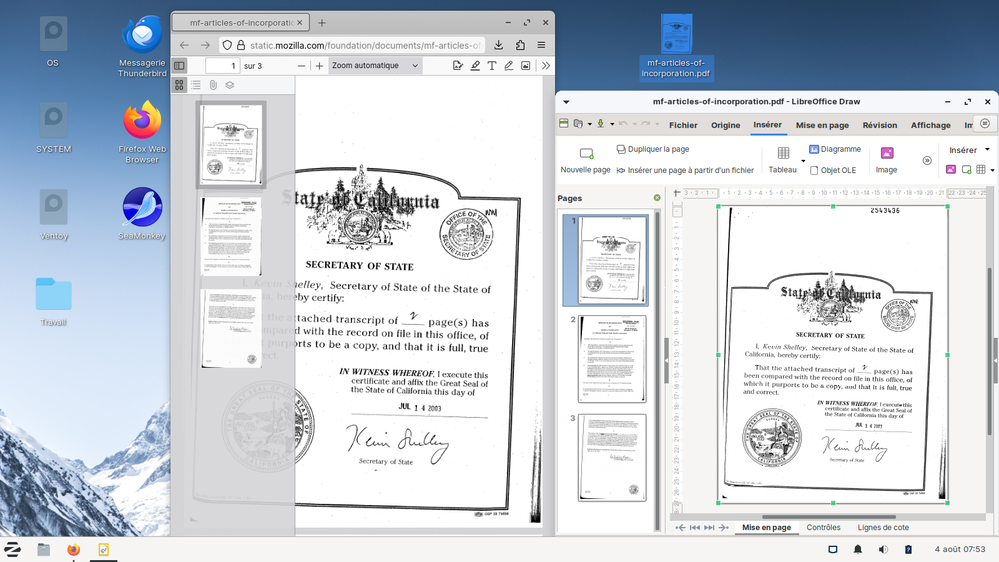Screen dimensions: 999x562
Task: Select the PDF add text tool
Action: 491,66
